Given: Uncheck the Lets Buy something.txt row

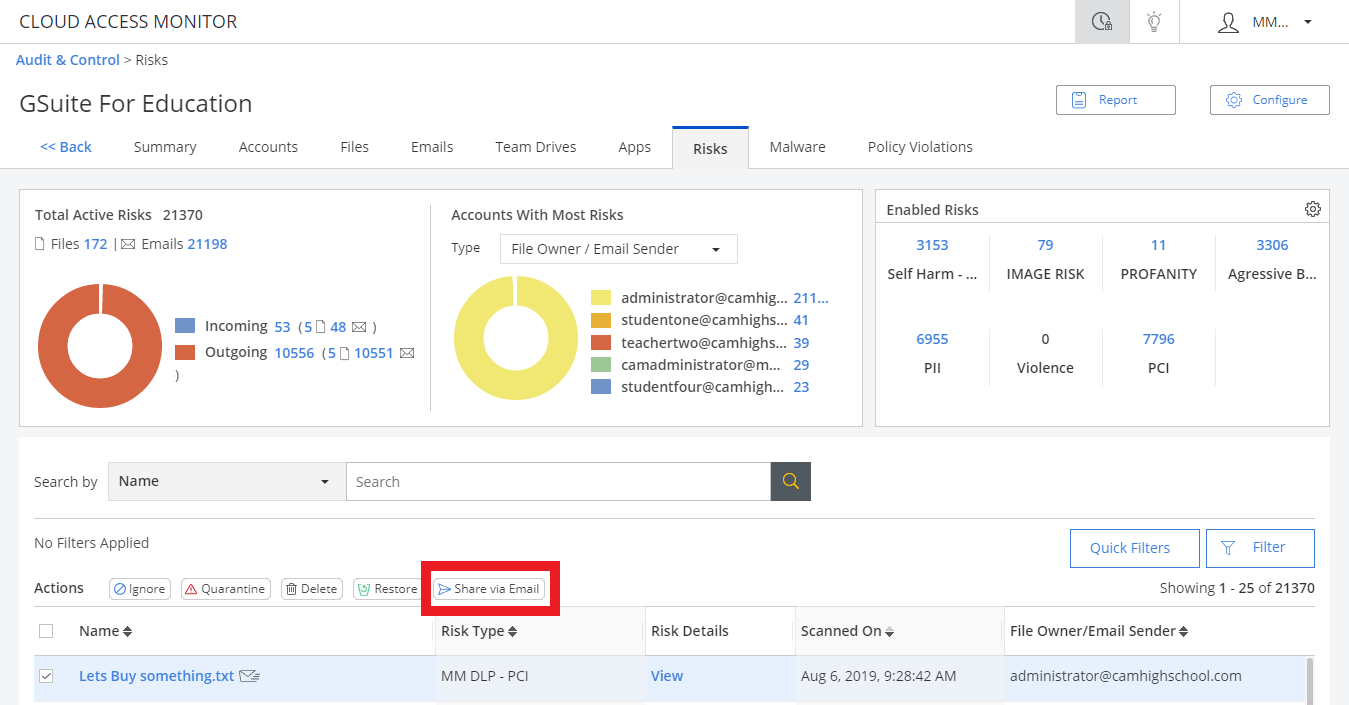Looking at the screenshot, I should click(x=46, y=676).
